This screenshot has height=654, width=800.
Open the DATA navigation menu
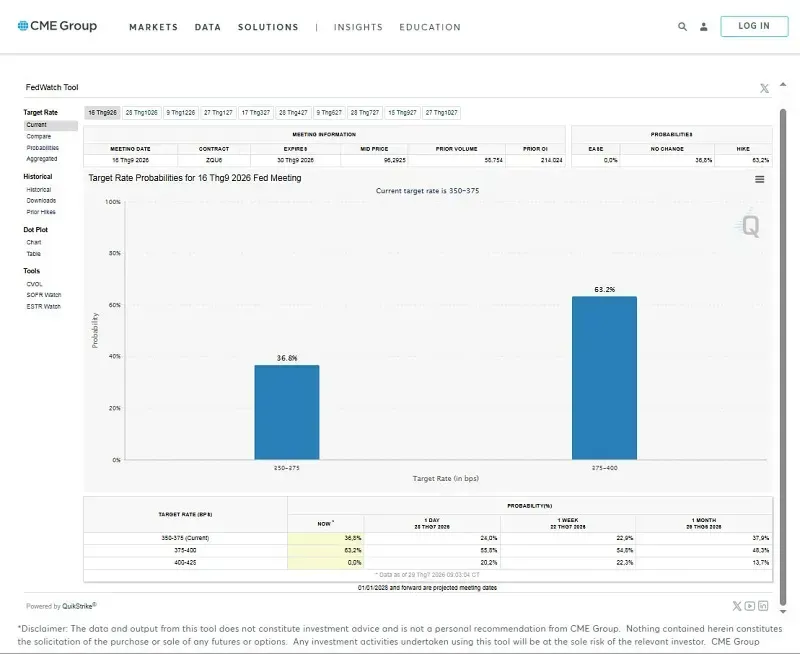point(208,27)
